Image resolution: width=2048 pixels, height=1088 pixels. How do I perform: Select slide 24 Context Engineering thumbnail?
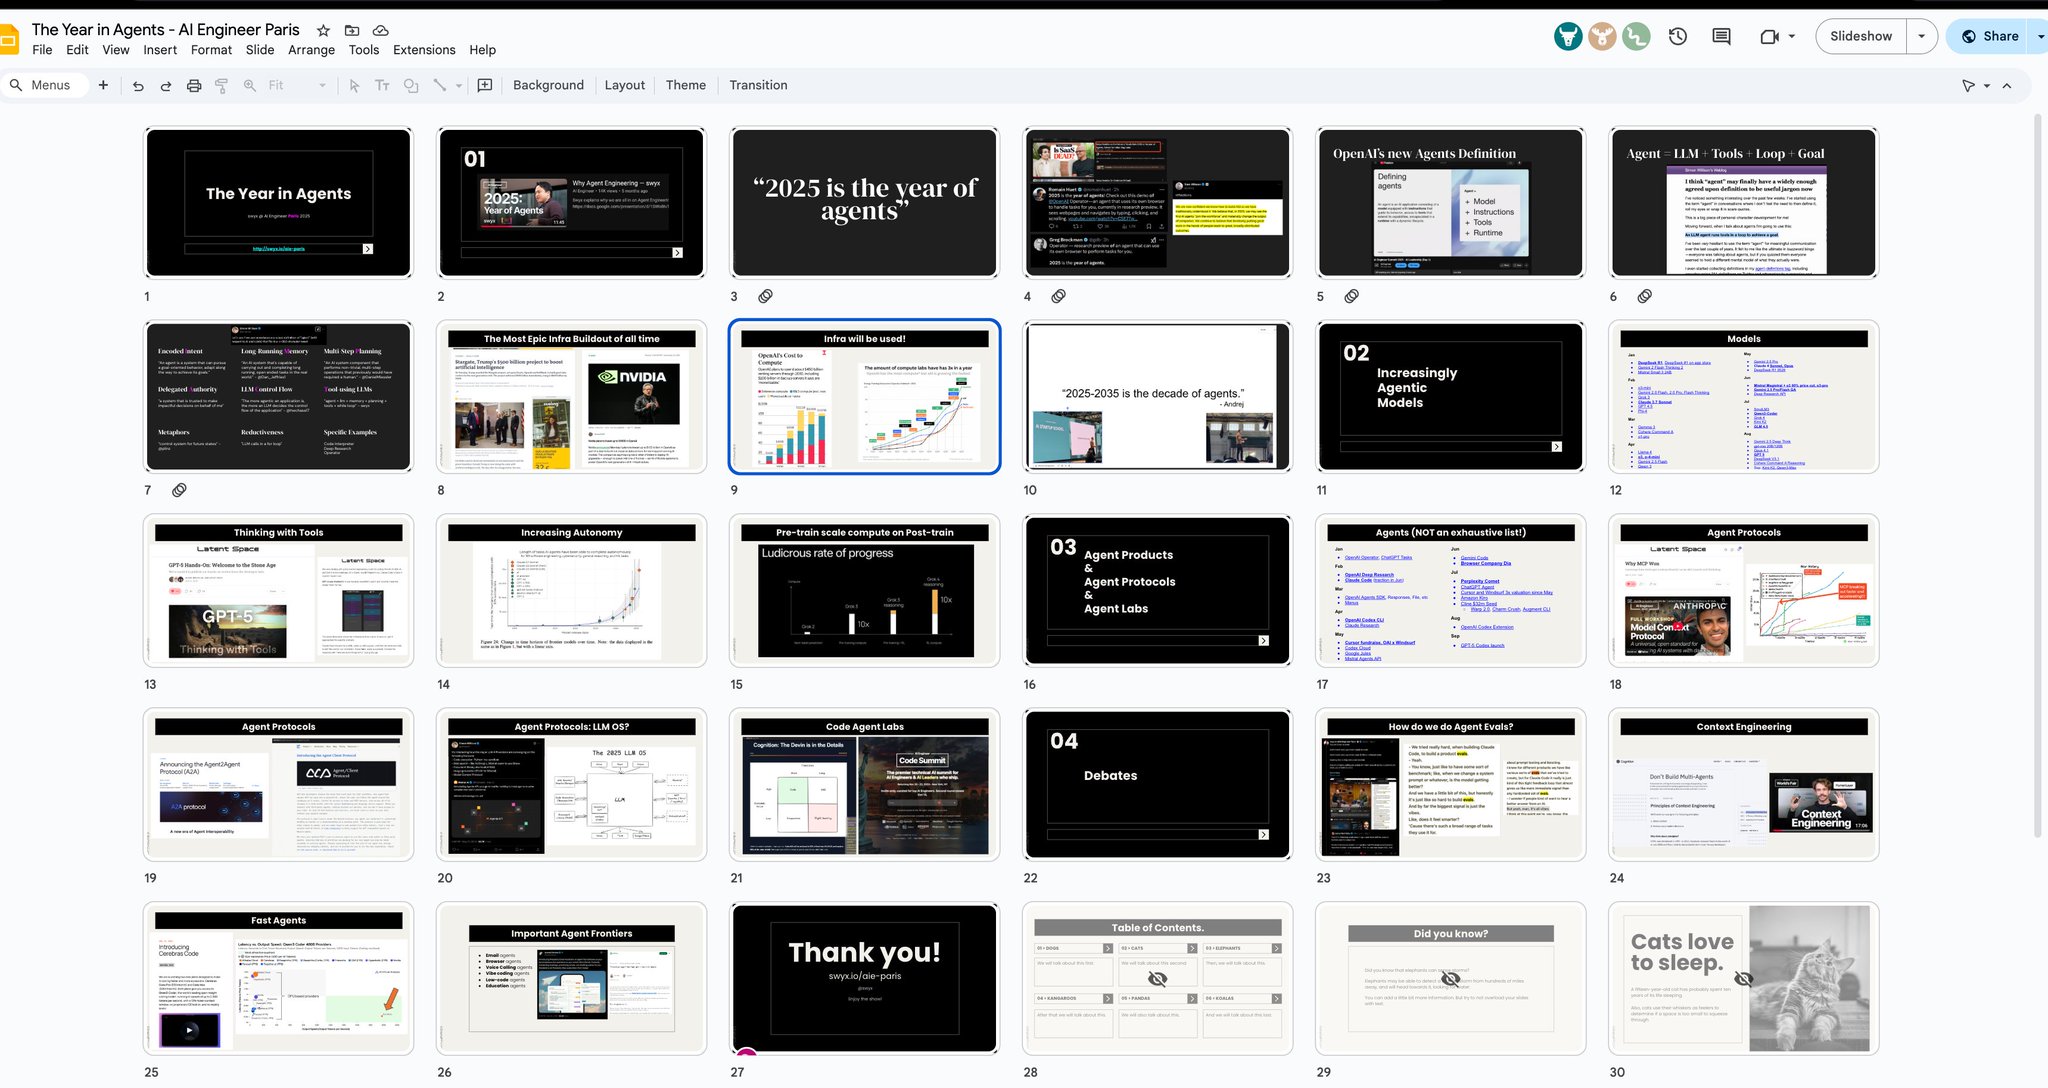1743,785
